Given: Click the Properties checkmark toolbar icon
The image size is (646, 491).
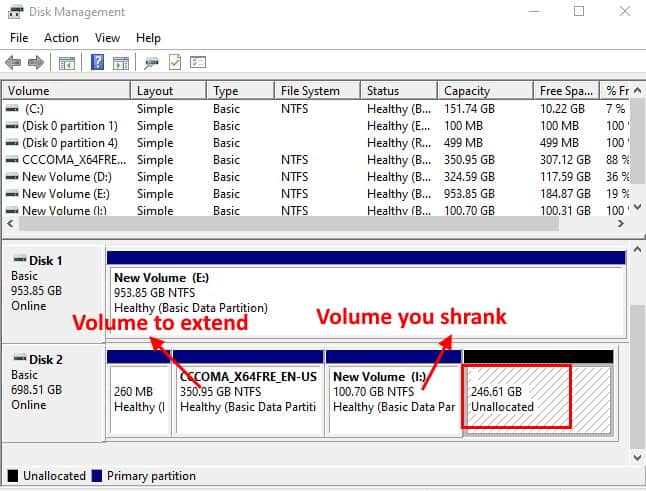Looking at the screenshot, I should (175, 62).
